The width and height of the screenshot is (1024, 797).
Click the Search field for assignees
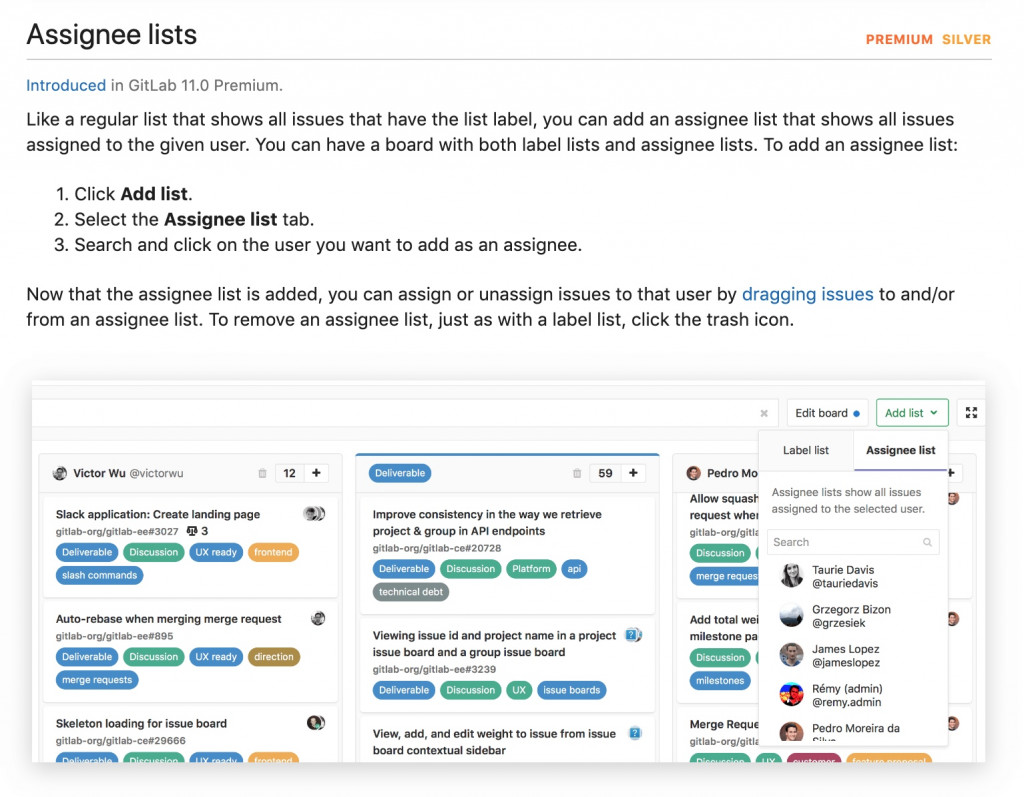coord(845,542)
